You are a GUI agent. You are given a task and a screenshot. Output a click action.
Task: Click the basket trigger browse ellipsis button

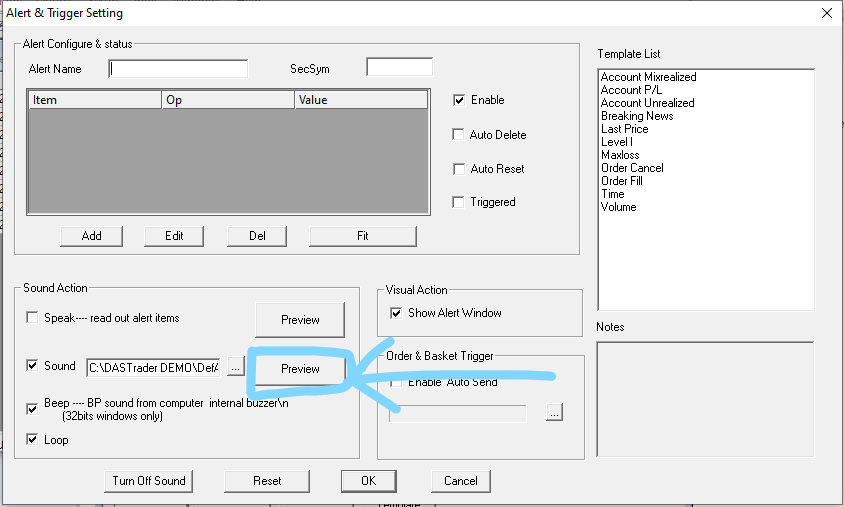tap(554, 413)
